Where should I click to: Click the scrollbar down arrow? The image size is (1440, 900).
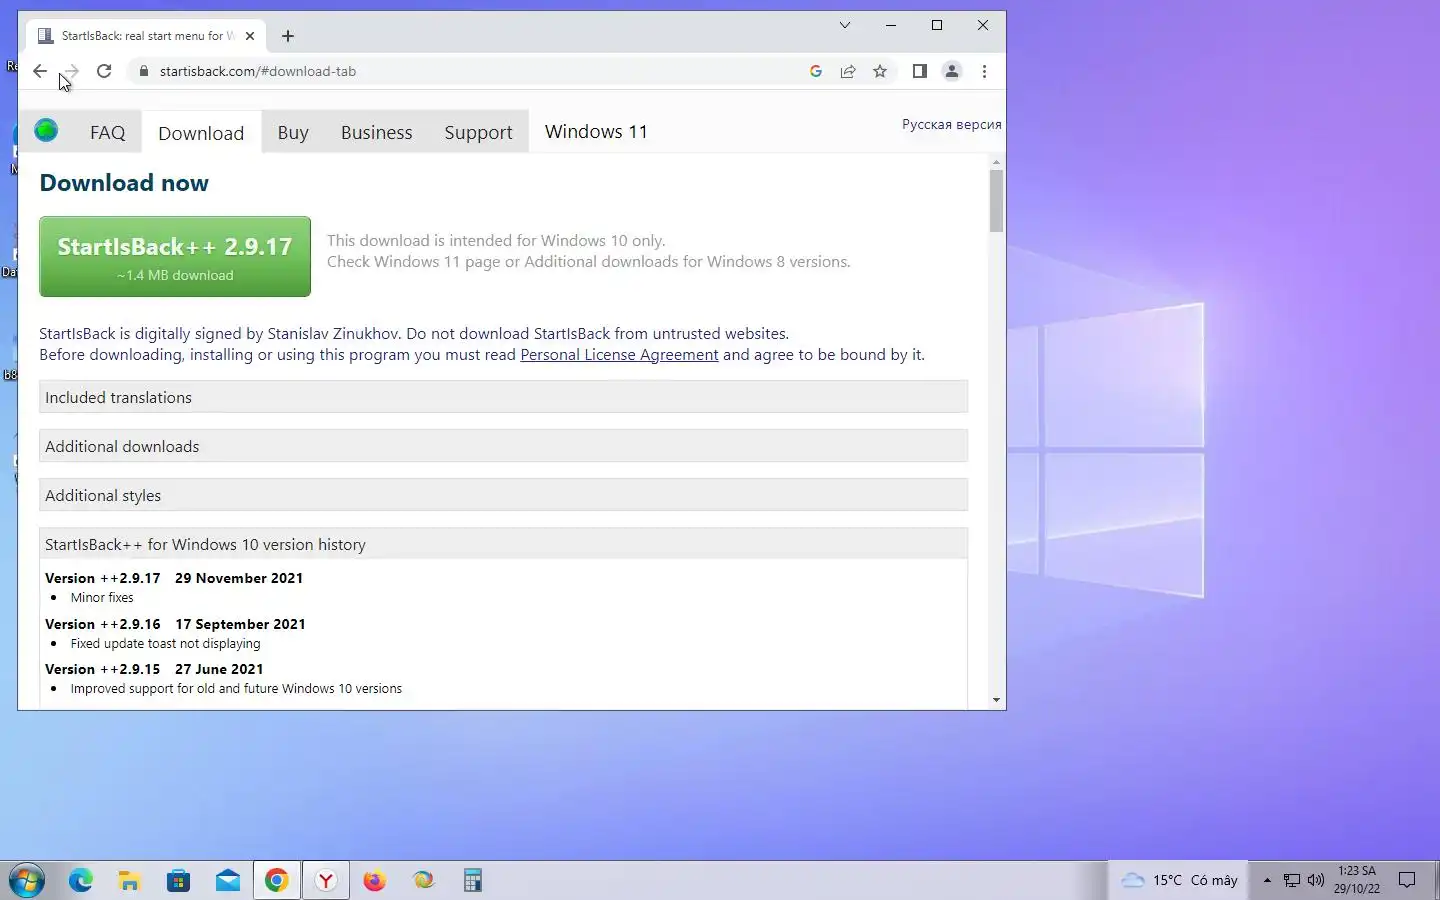(996, 700)
